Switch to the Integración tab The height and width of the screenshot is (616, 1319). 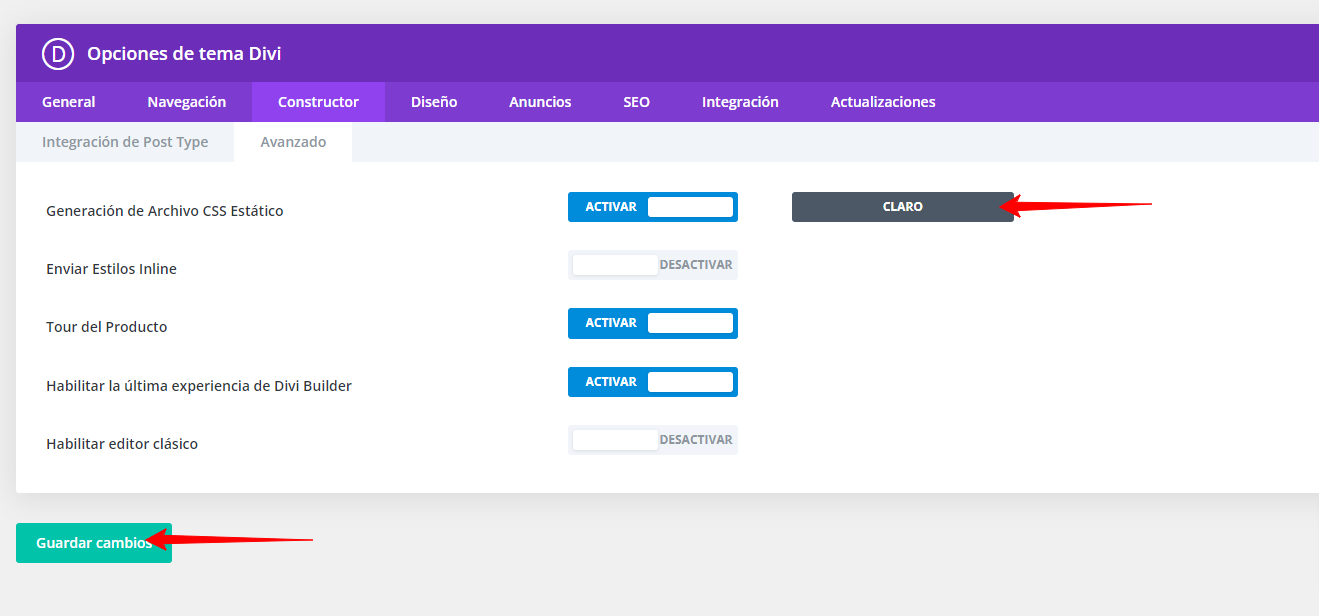[740, 102]
